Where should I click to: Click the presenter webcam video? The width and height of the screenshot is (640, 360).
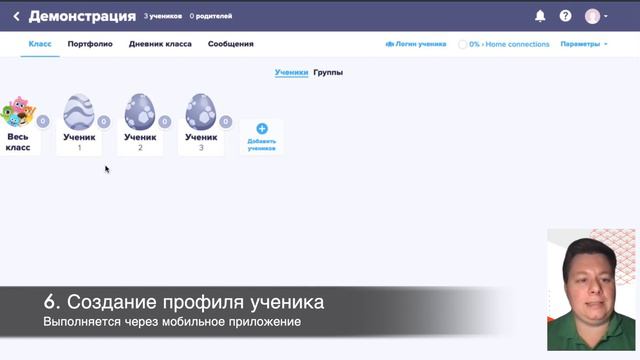[x=591, y=289]
